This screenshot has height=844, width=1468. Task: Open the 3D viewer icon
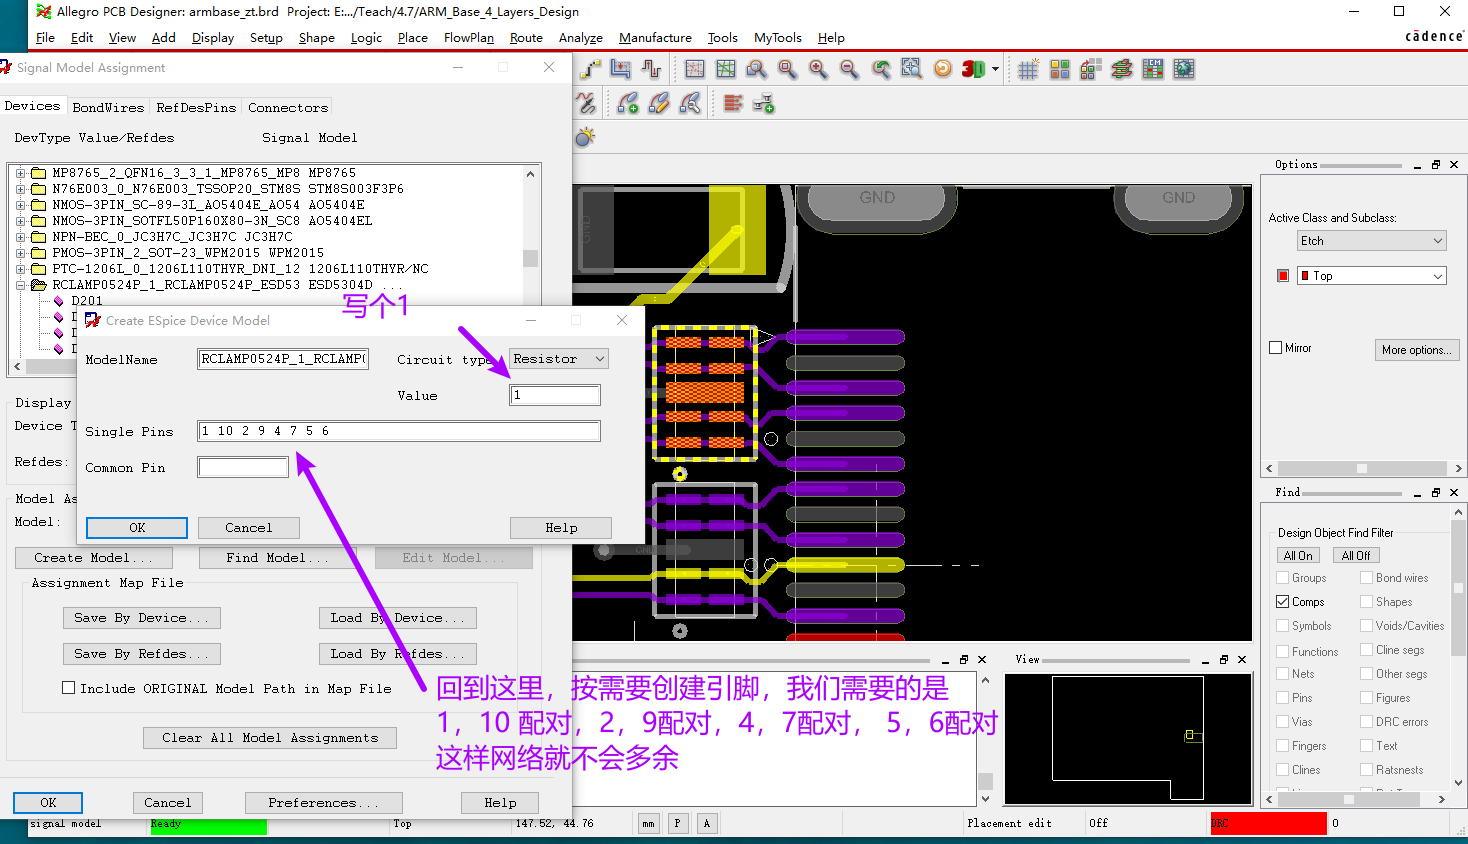[973, 69]
